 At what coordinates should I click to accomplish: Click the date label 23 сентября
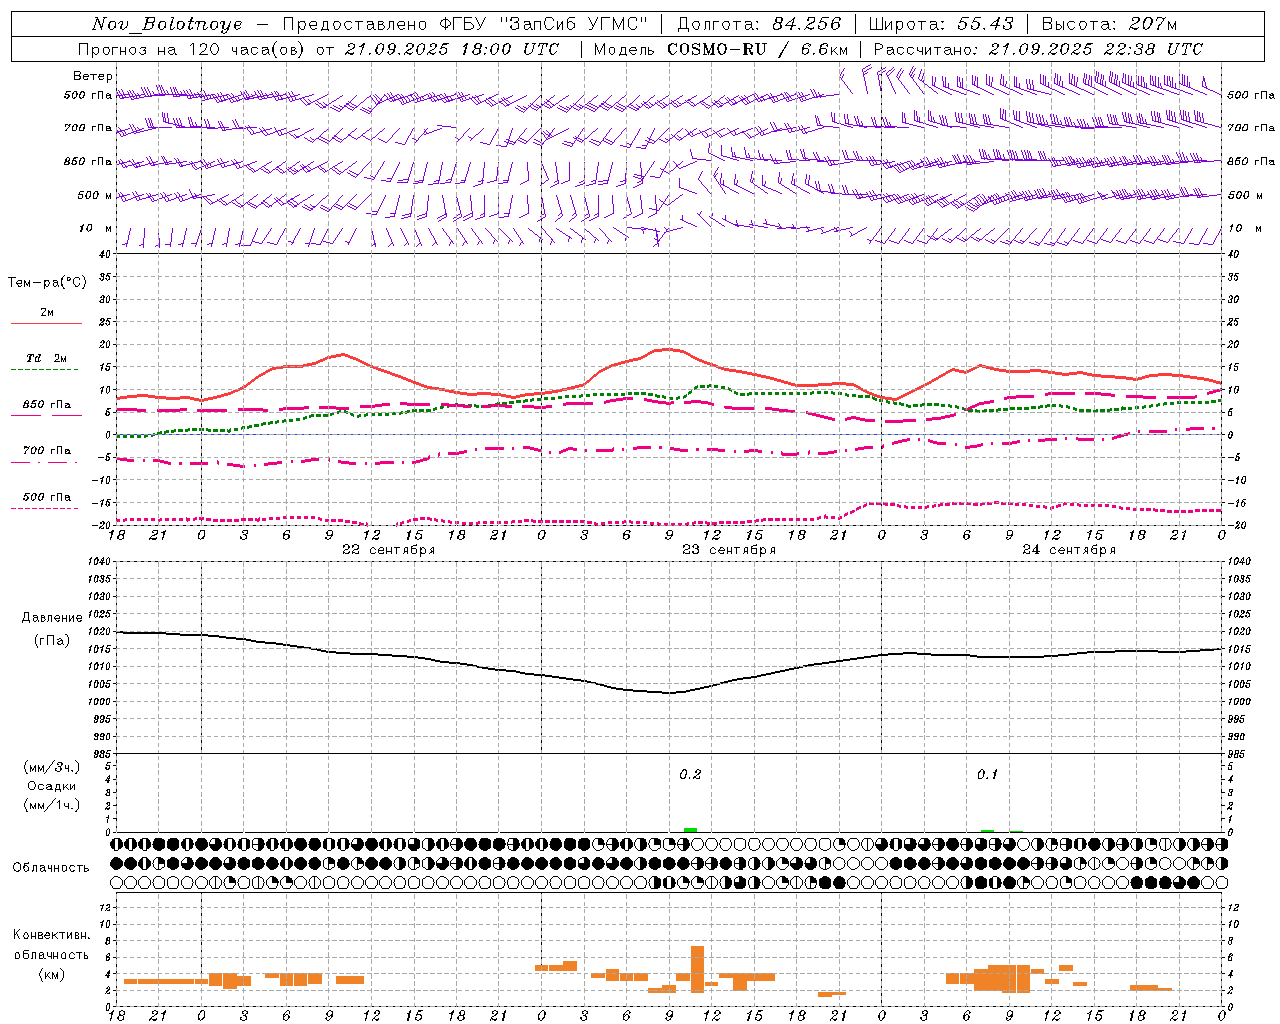[729, 550]
